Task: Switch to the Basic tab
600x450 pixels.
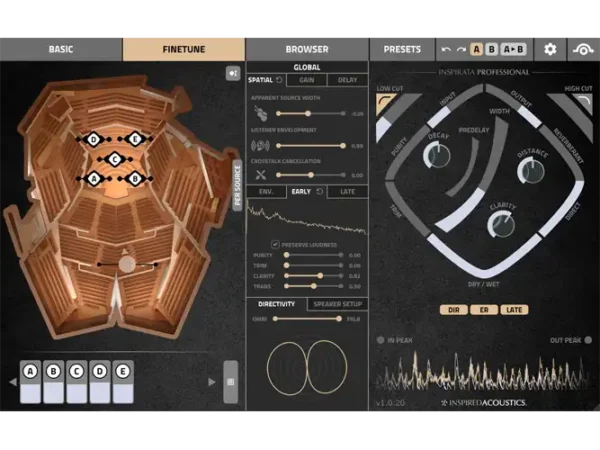Action: pyautogui.click(x=61, y=49)
